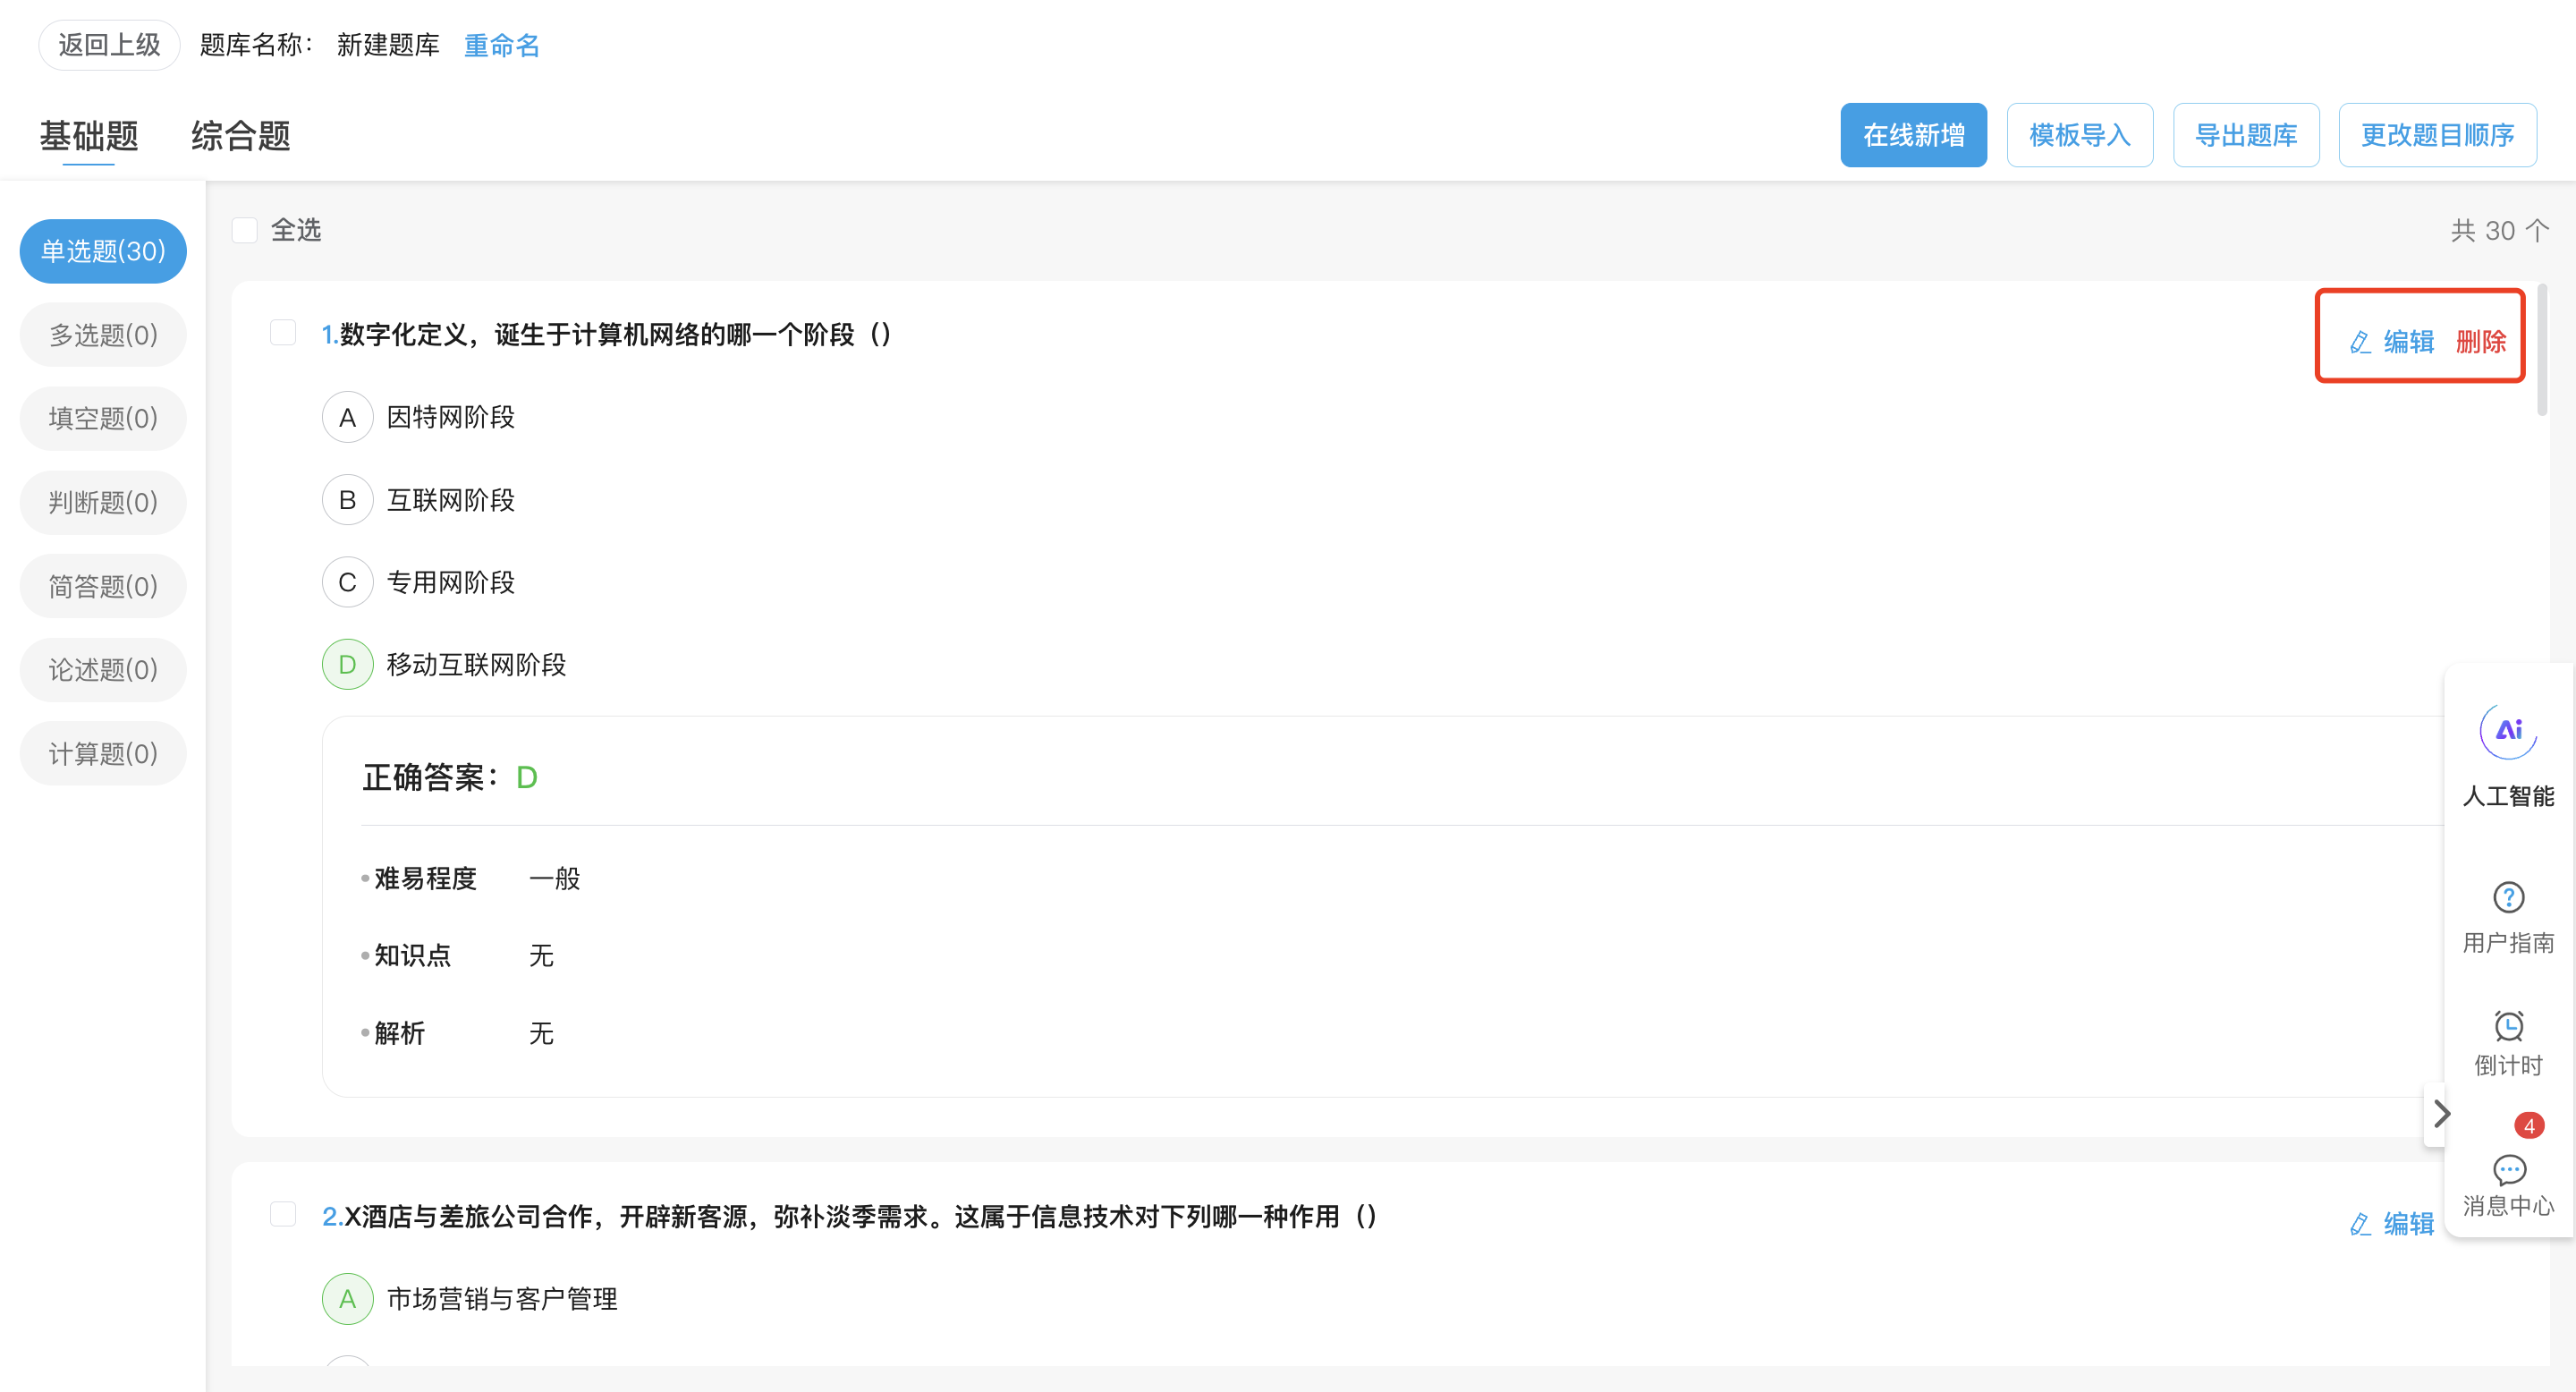Select the 判断题(0) category
The width and height of the screenshot is (2576, 1392).
(x=103, y=502)
